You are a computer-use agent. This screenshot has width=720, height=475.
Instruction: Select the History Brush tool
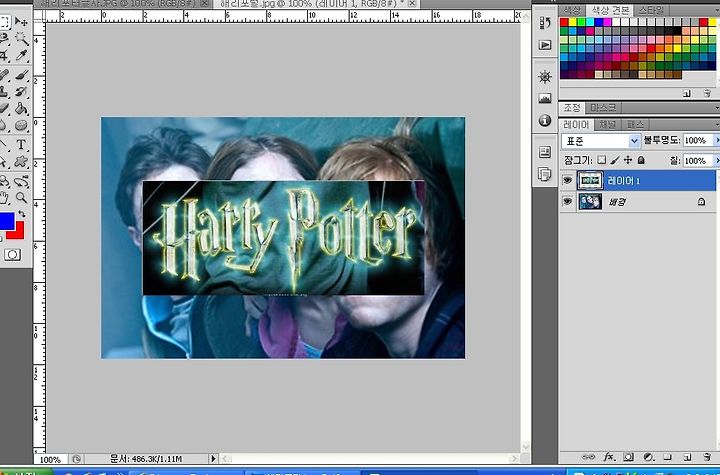(x=21, y=91)
